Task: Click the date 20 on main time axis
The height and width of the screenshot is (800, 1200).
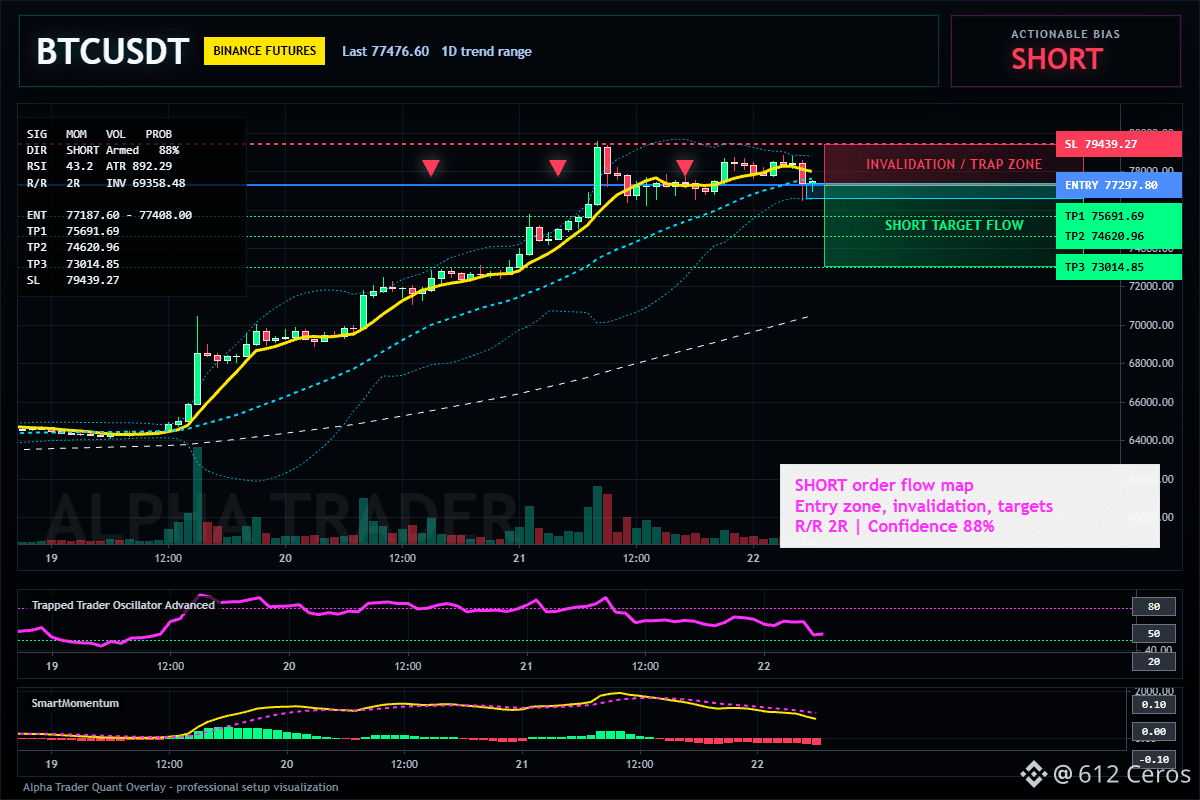Action: [x=285, y=558]
